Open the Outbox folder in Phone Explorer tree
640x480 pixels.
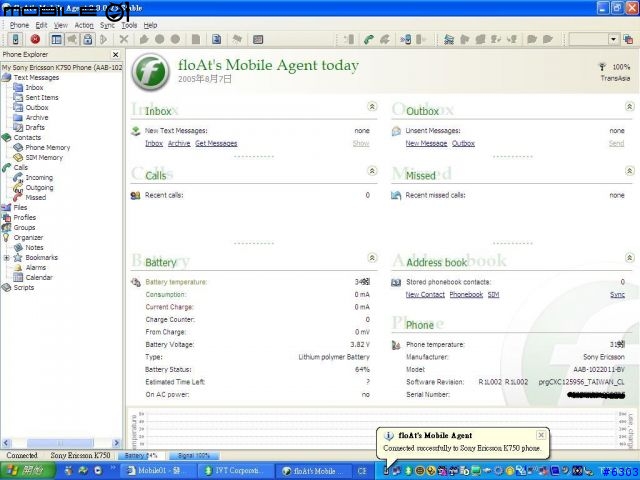[x=37, y=107]
